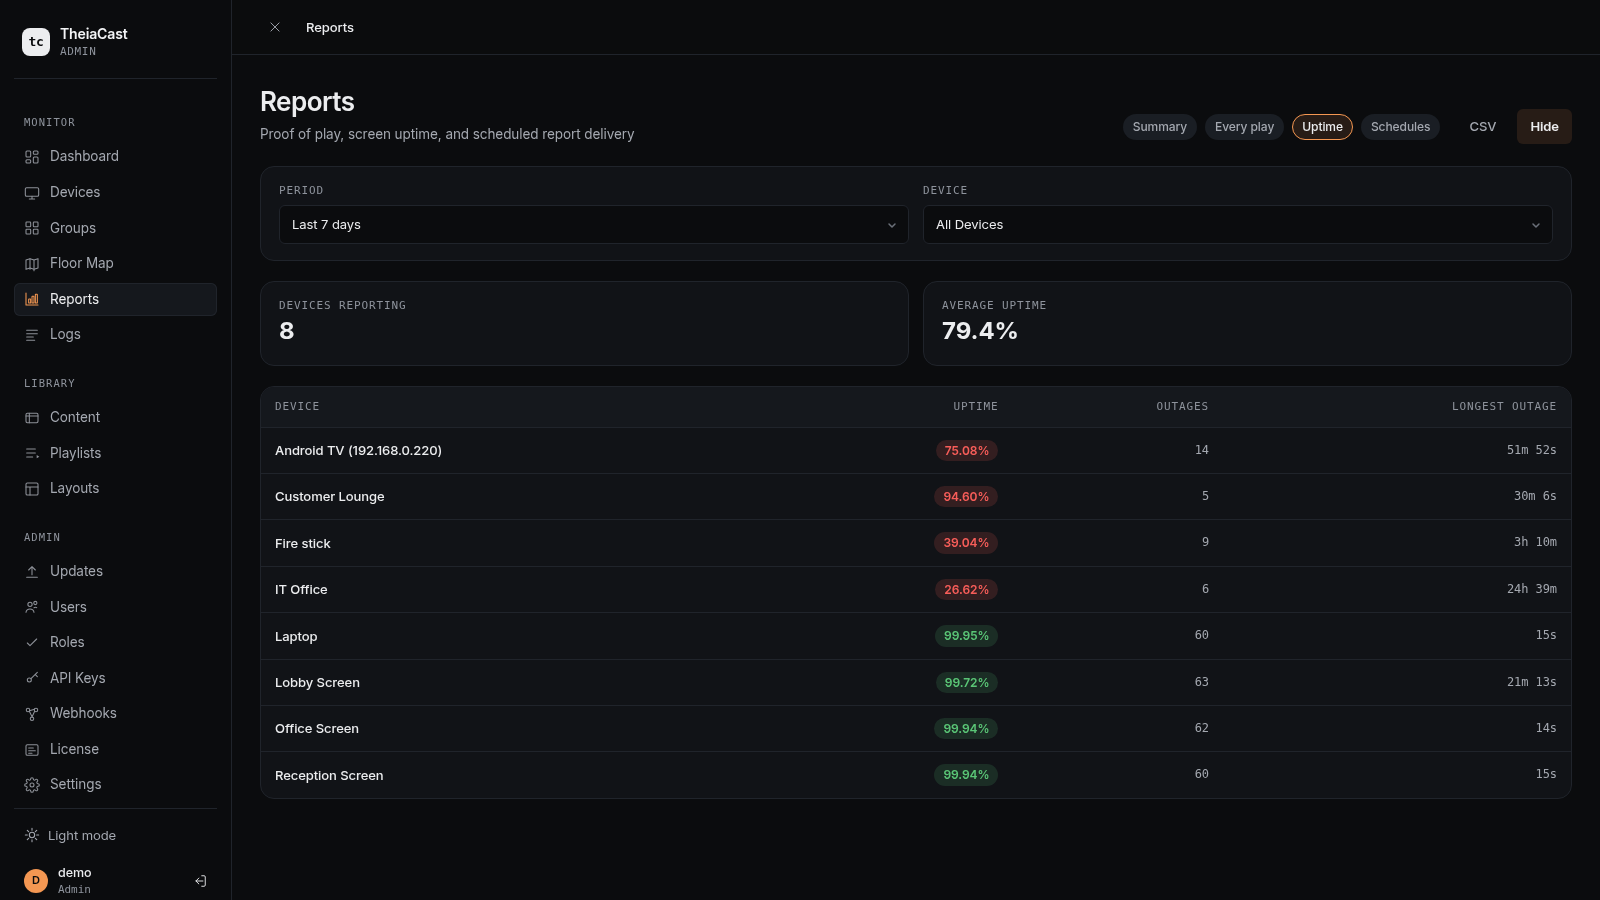This screenshot has width=1600, height=900.
Task: Click the Floor Map icon
Action: [32, 264]
